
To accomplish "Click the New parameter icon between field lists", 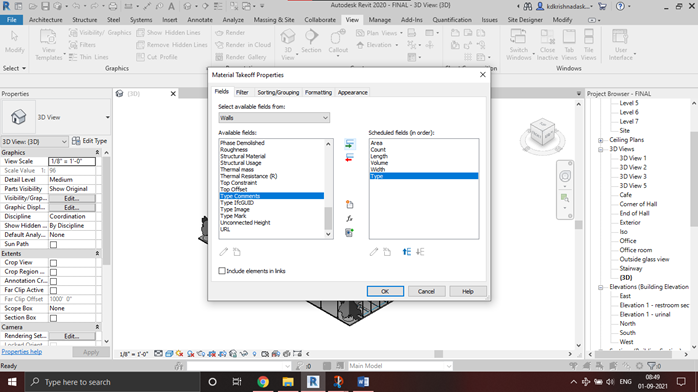I will pos(349,205).
